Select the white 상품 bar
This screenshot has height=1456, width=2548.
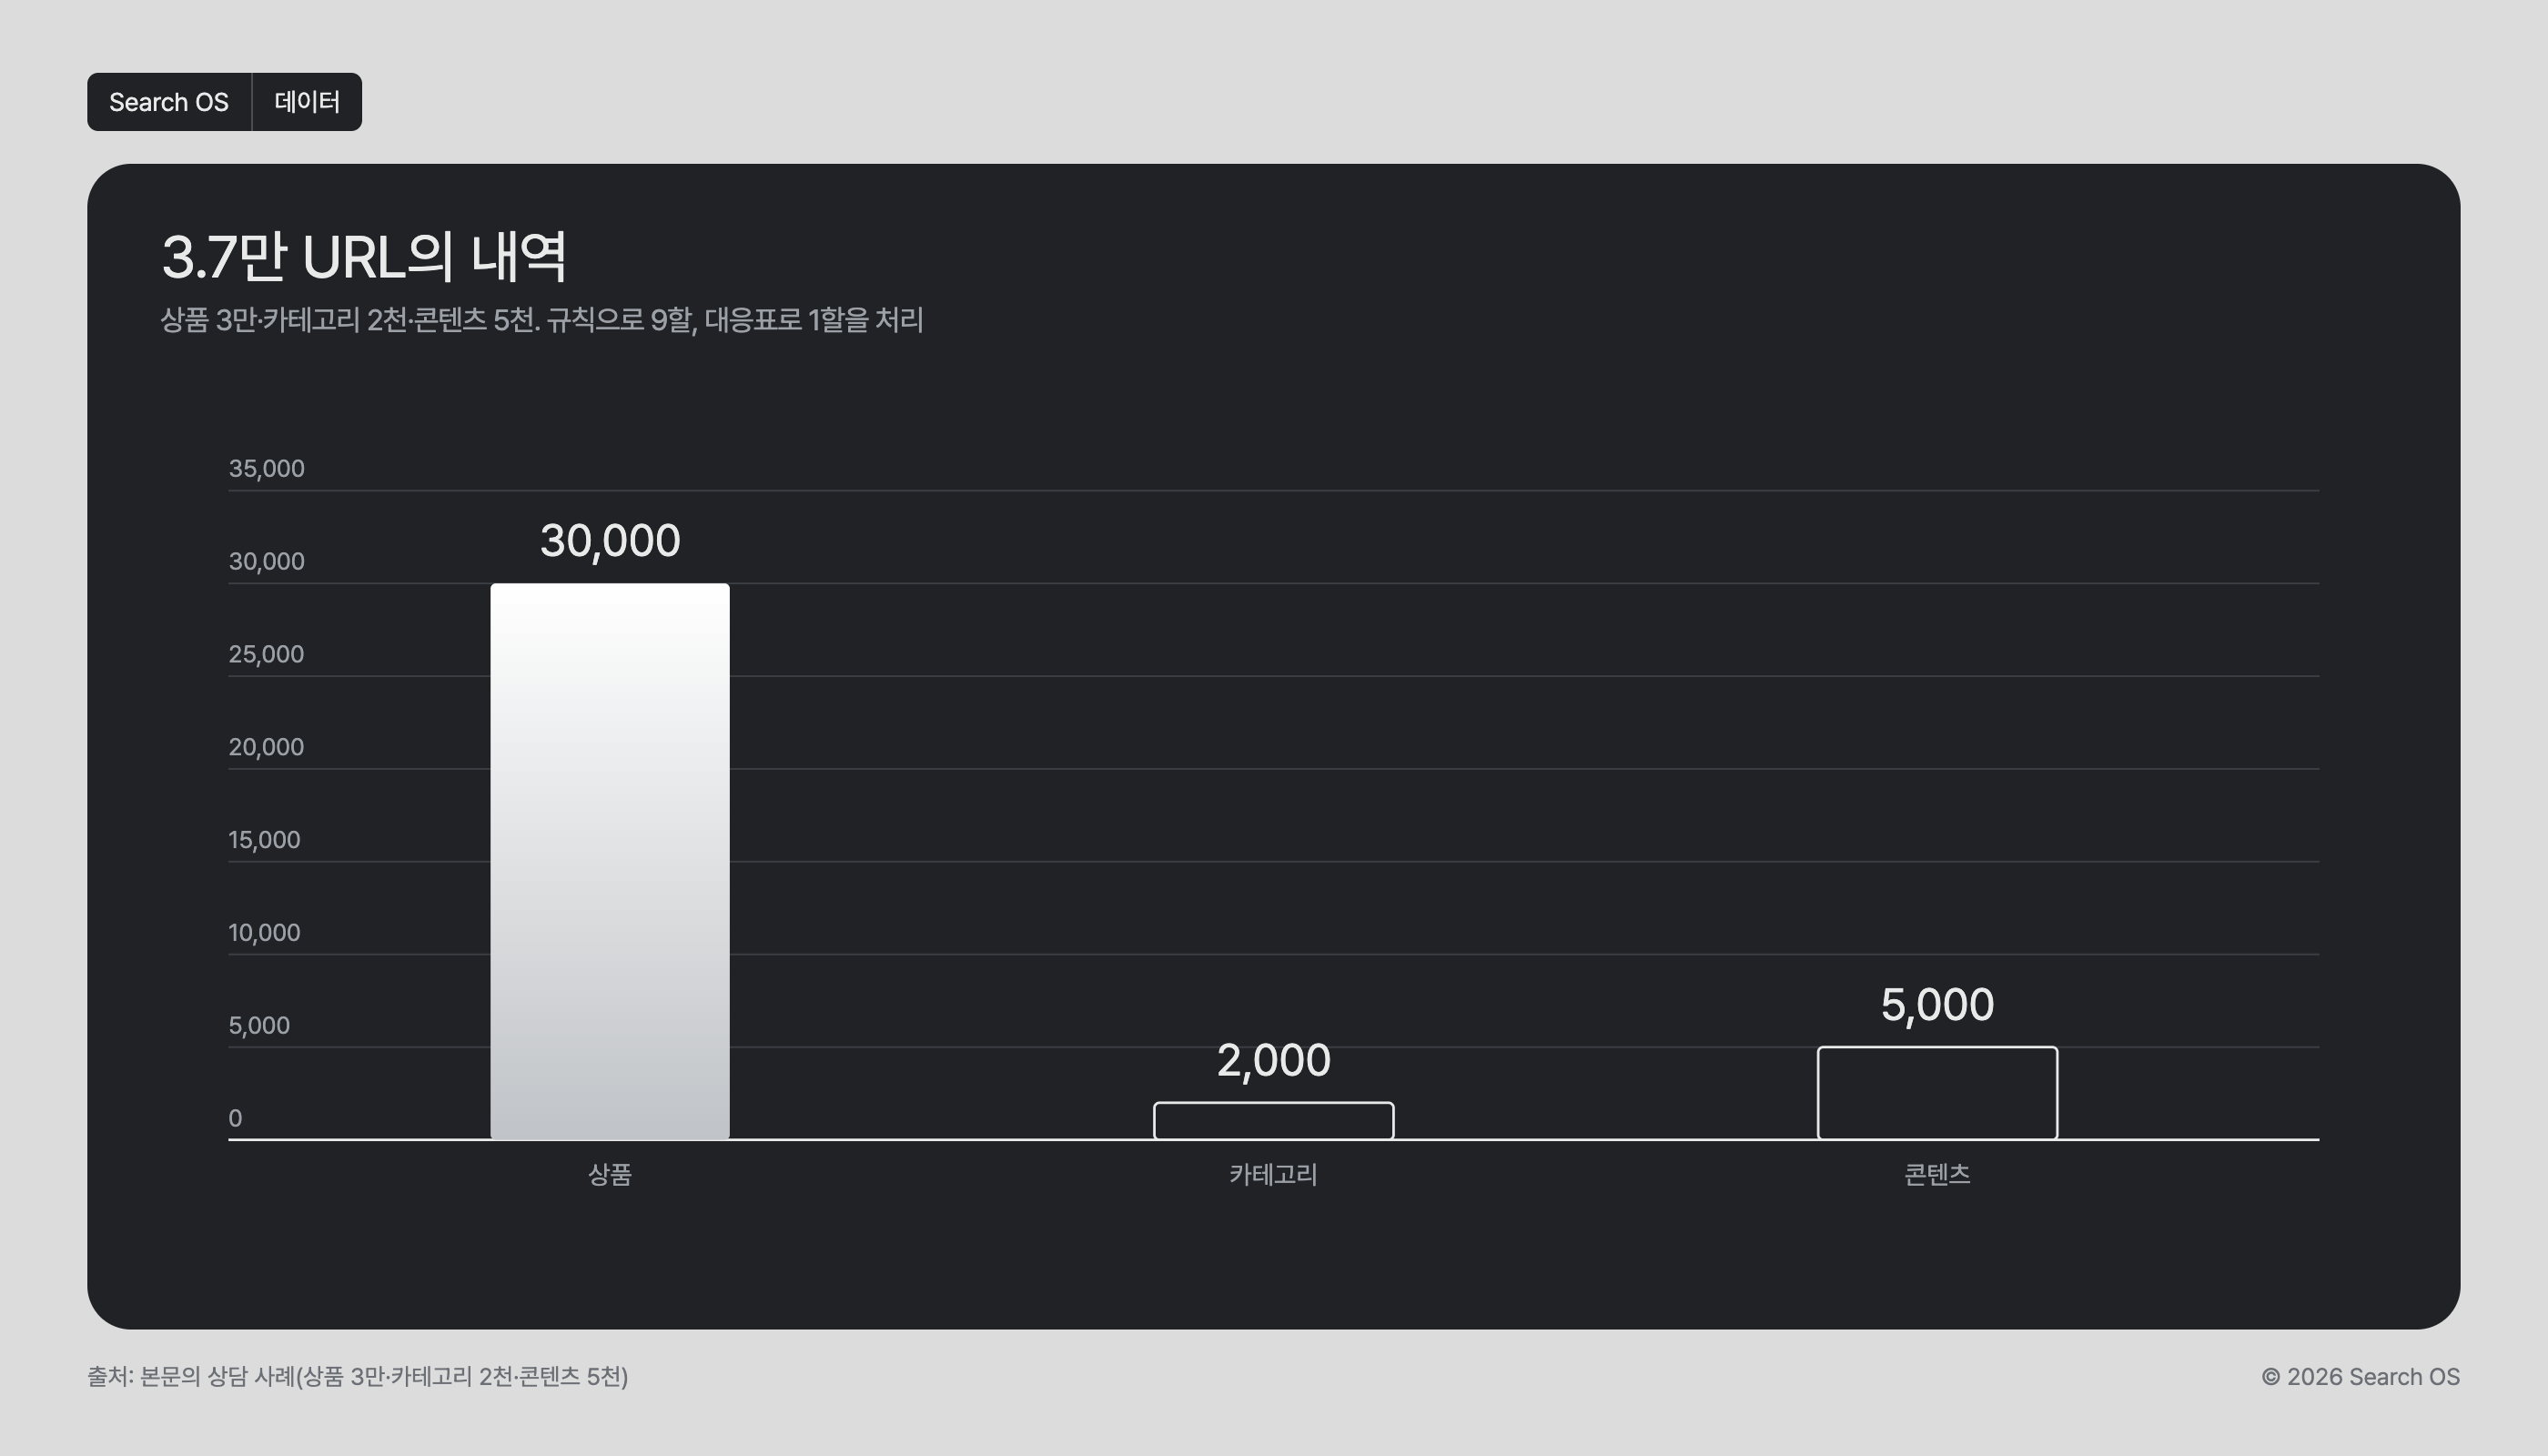coord(610,861)
